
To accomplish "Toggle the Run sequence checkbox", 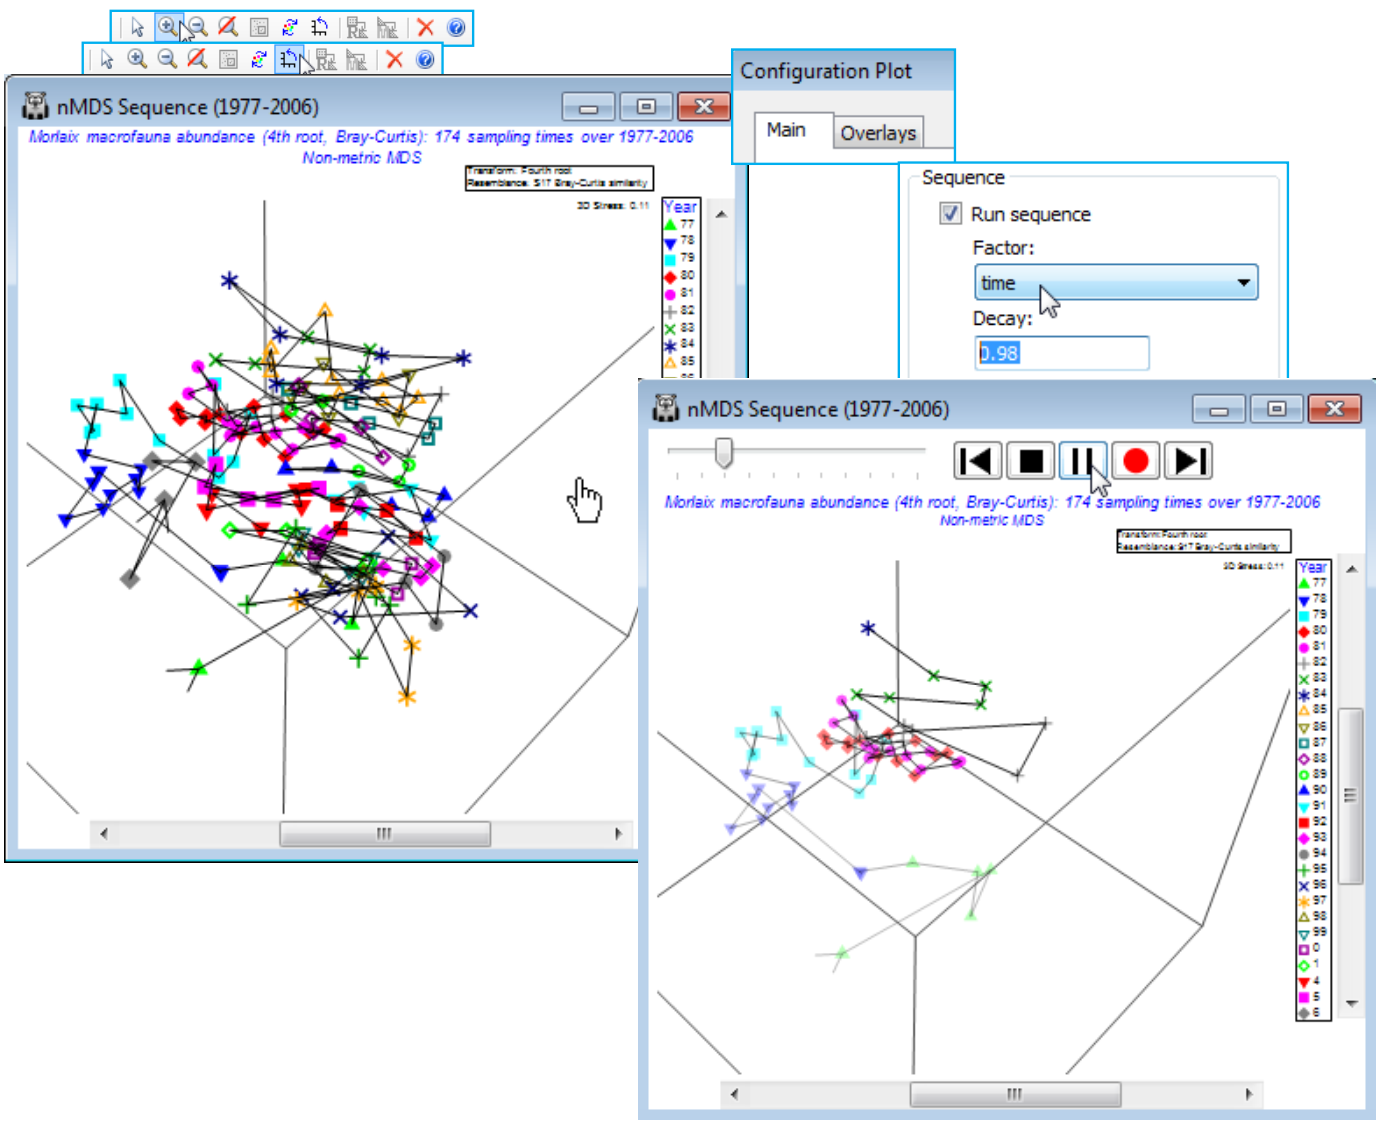I will (950, 213).
